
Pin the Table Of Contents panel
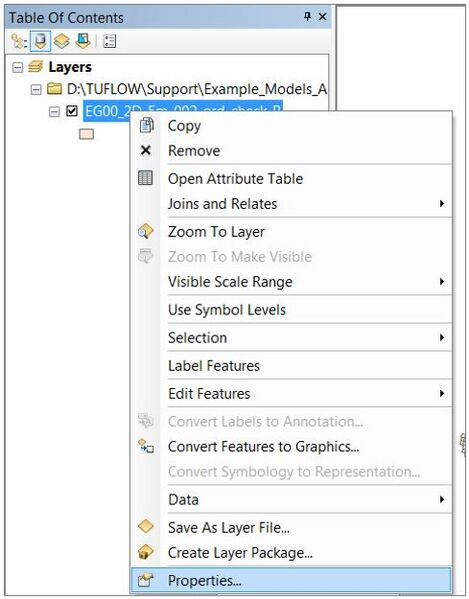point(307,17)
